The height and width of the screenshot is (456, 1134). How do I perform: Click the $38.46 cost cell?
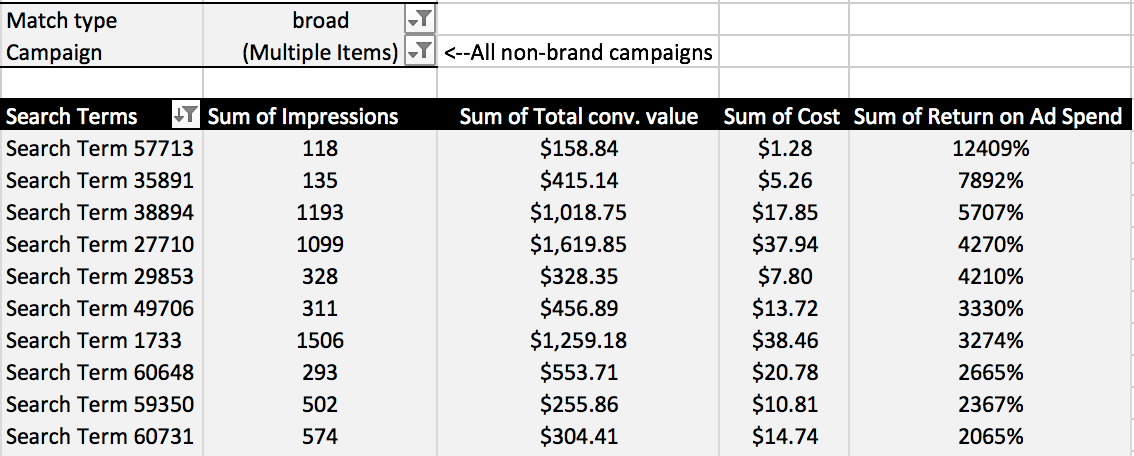click(x=784, y=340)
